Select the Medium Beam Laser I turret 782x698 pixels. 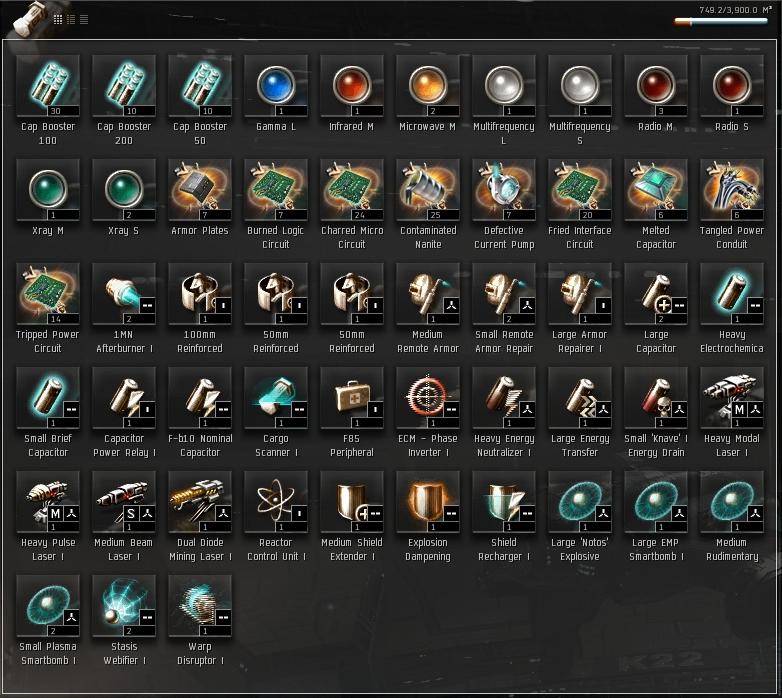tap(124, 502)
